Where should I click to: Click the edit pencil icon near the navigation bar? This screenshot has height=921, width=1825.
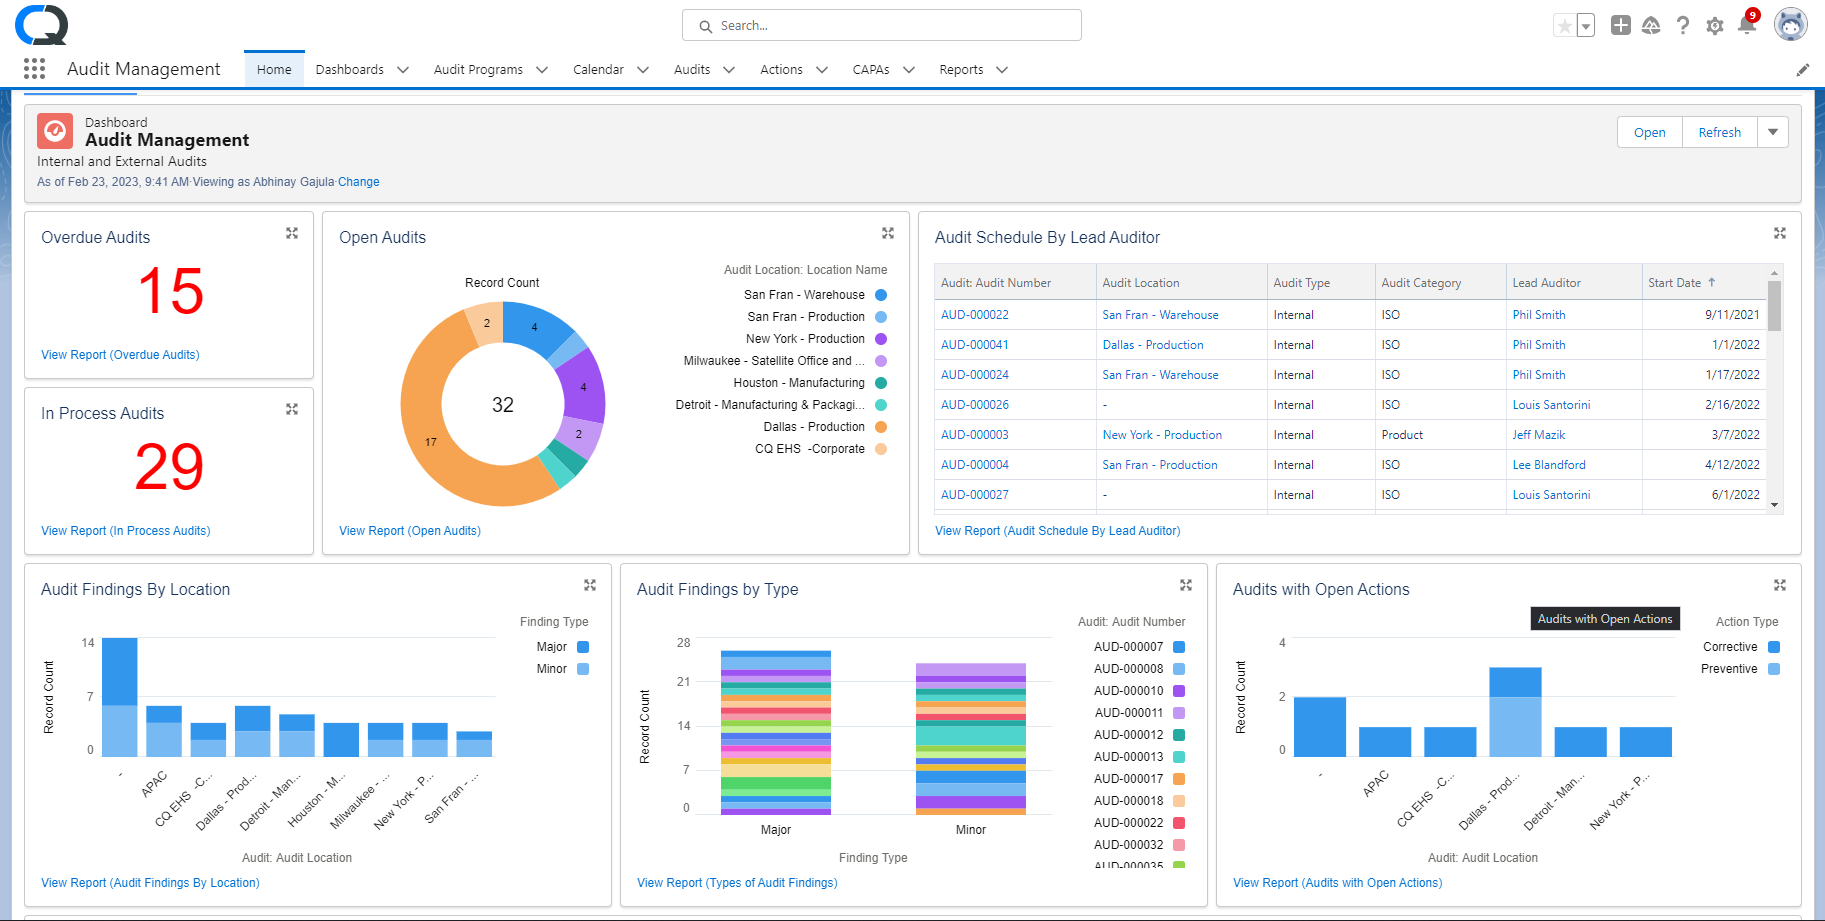pyautogui.click(x=1803, y=69)
